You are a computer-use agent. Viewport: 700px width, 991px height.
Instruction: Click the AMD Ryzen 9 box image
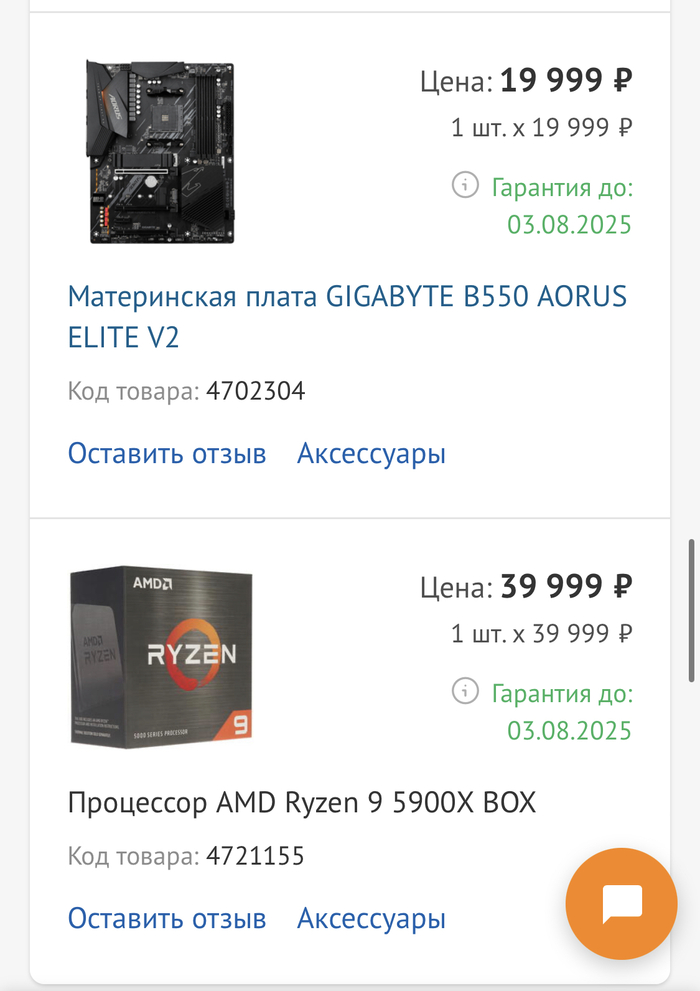coord(161,657)
